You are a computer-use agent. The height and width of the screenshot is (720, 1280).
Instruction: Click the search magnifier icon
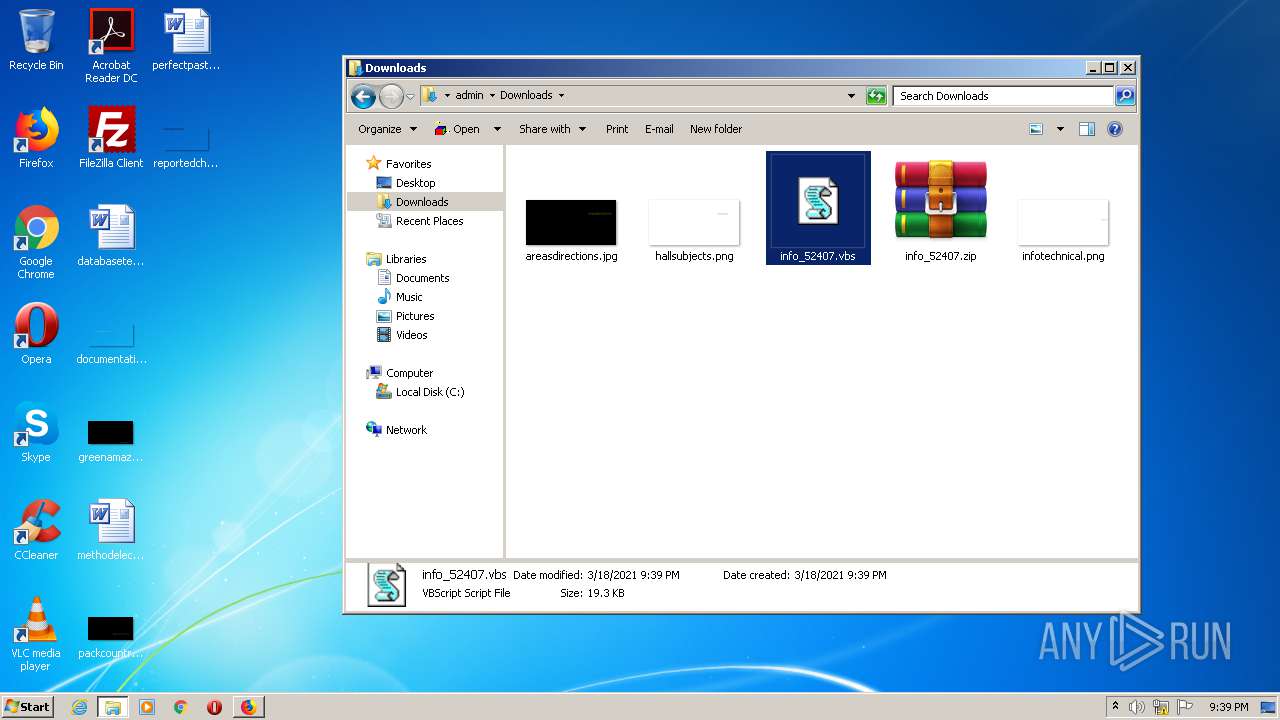1125,96
